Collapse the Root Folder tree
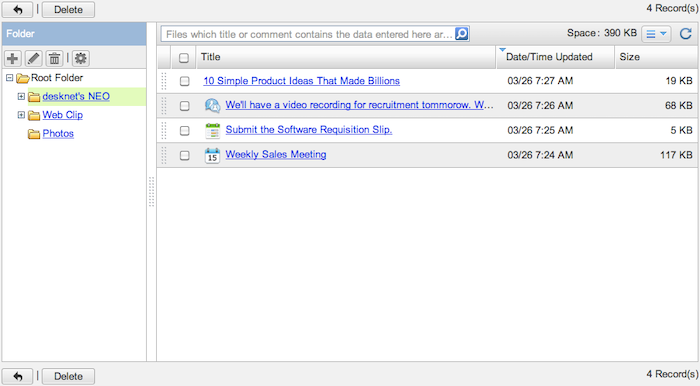 [9, 78]
